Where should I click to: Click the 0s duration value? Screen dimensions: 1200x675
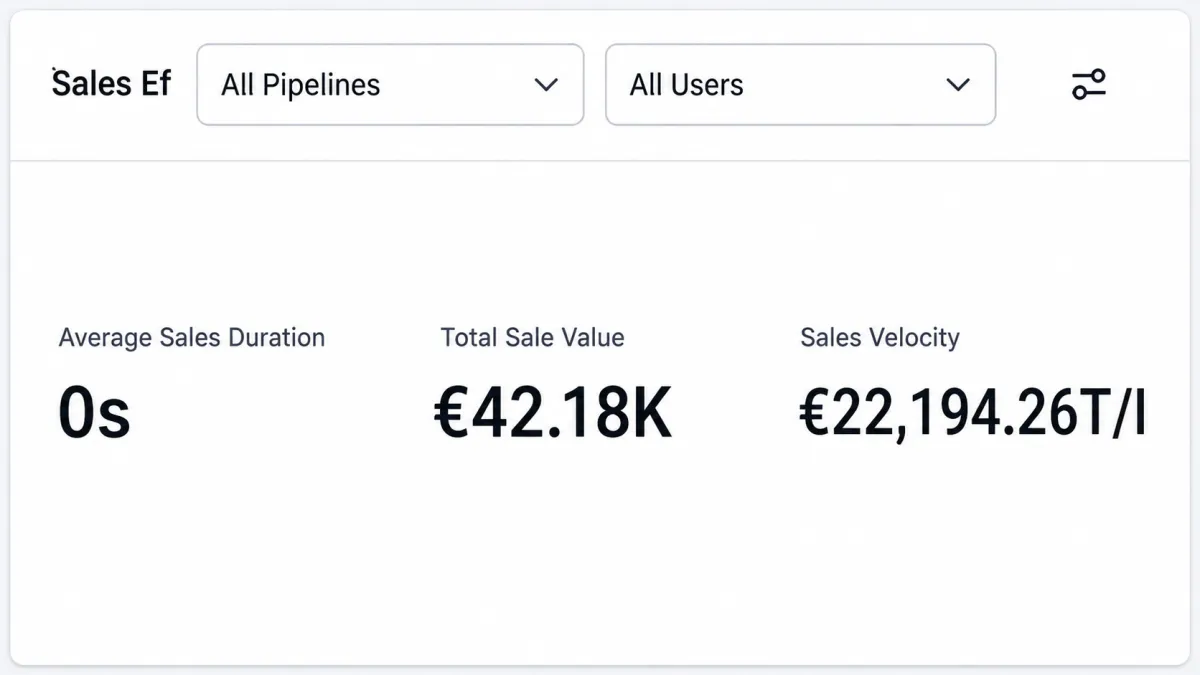(x=94, y=414)
